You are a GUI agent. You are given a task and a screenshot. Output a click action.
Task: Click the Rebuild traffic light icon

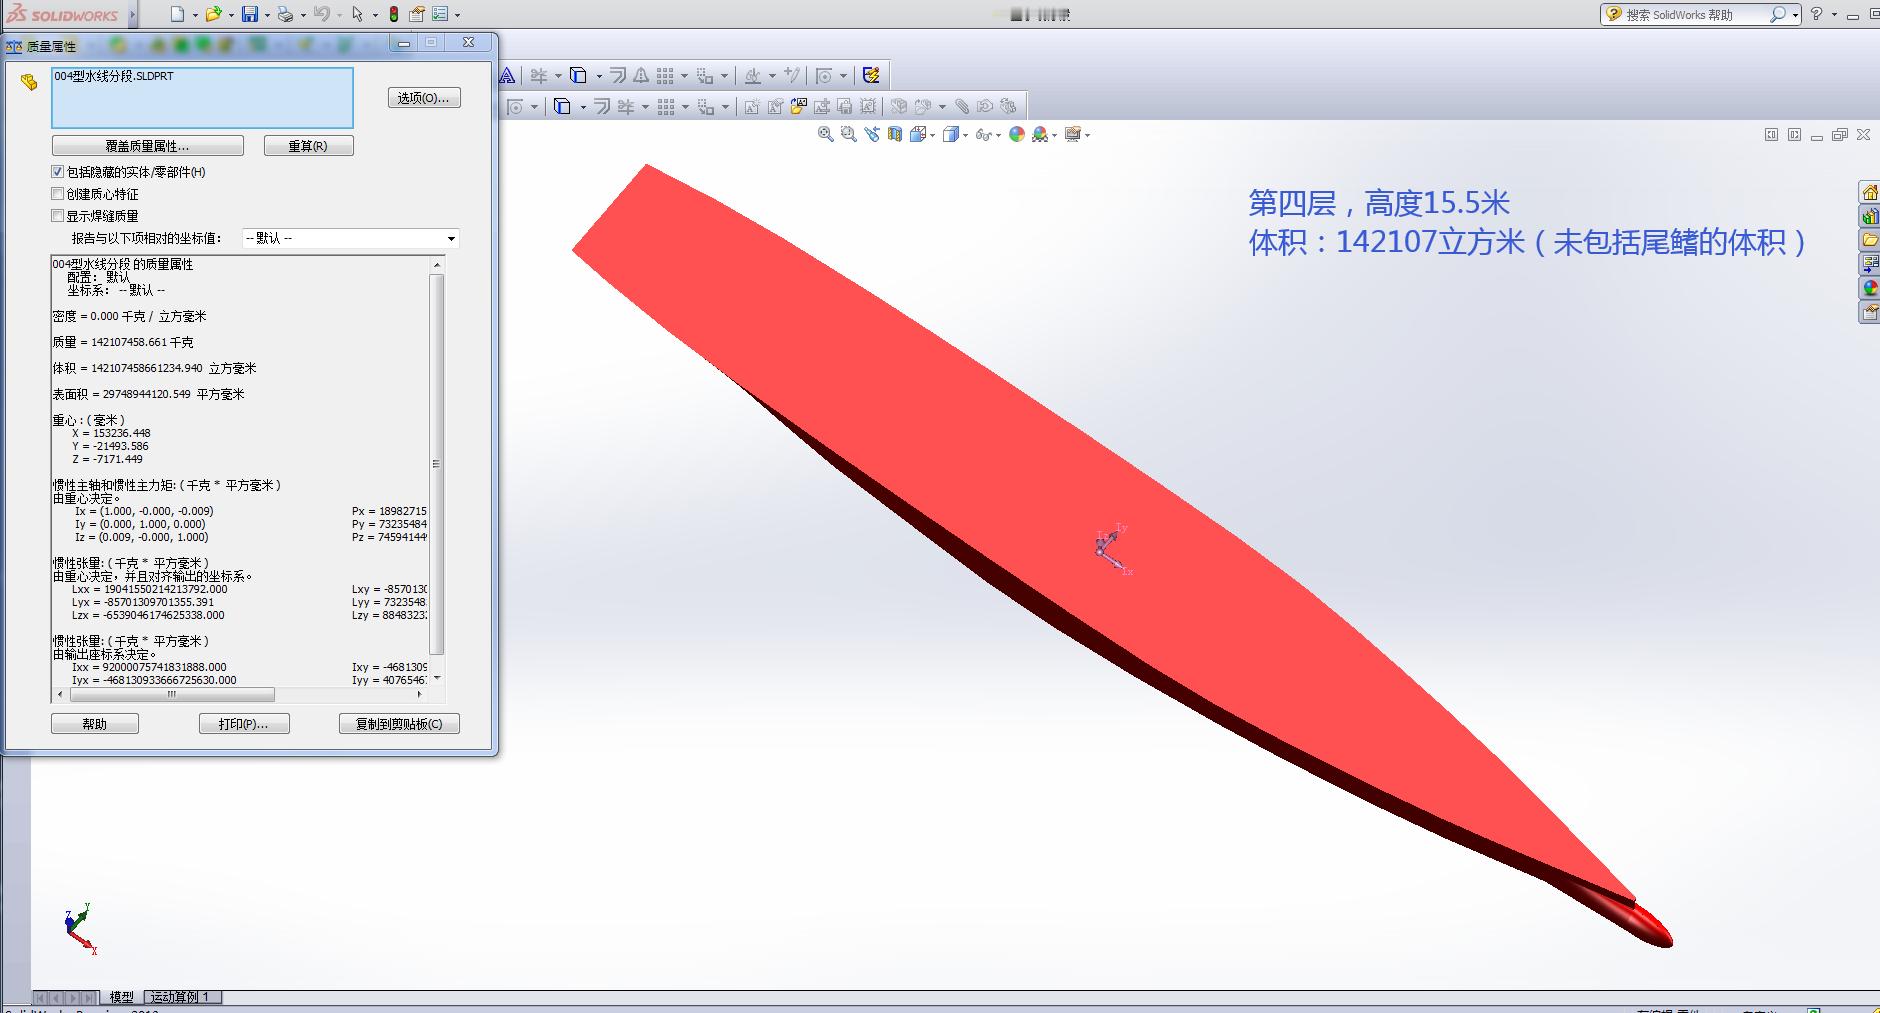[393, 14]
